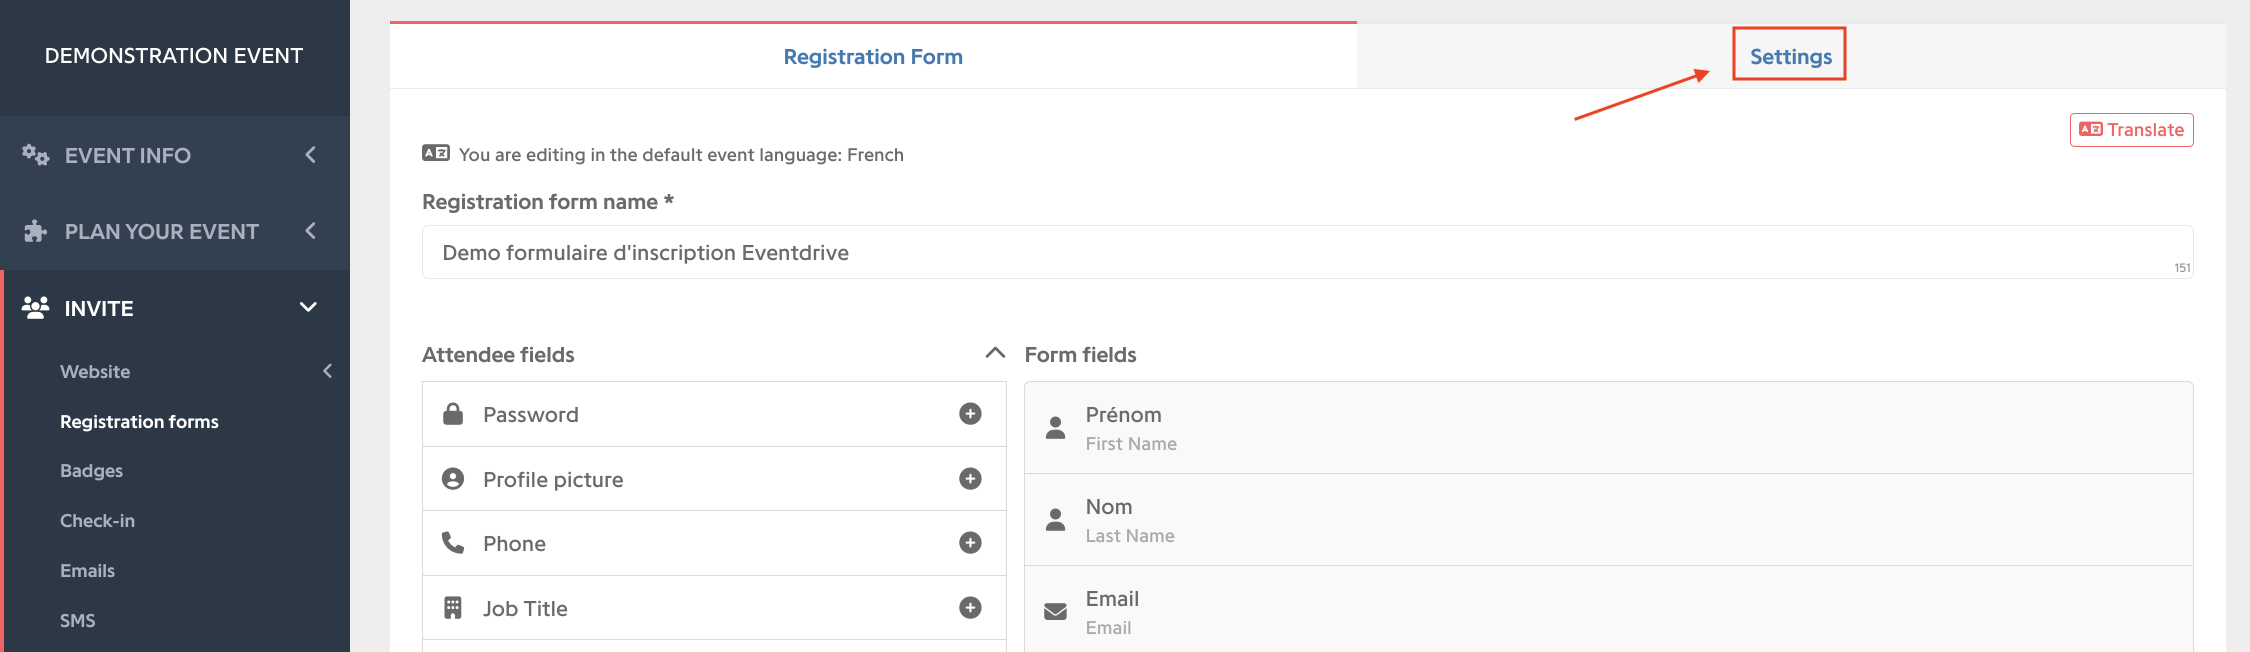Viewport: 2250px width, 652px height.
Task: Add the Profile picture field with plus icon
Action: click(x=970, y=479)
